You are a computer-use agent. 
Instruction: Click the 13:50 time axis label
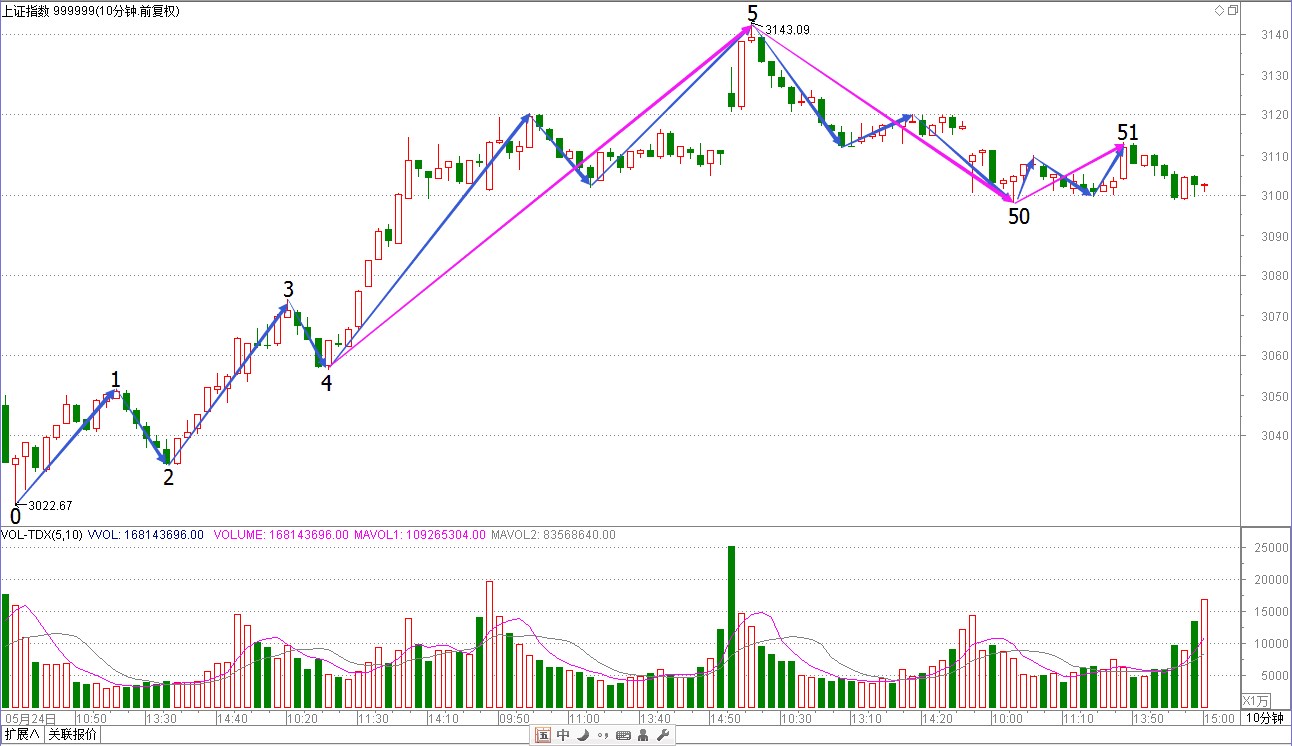click(1148, 718)
